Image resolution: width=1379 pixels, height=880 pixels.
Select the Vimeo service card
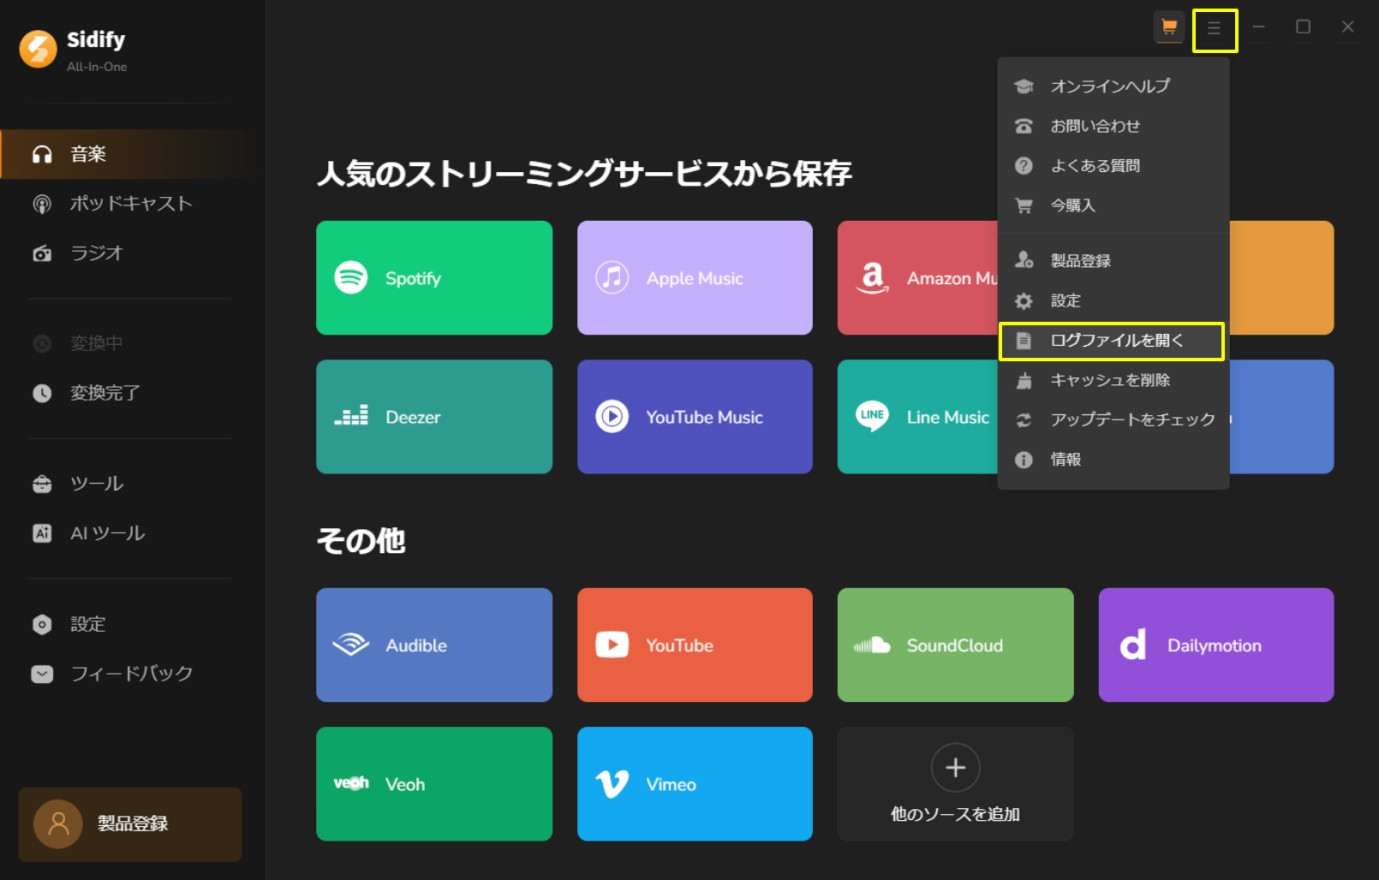point(695,784)
